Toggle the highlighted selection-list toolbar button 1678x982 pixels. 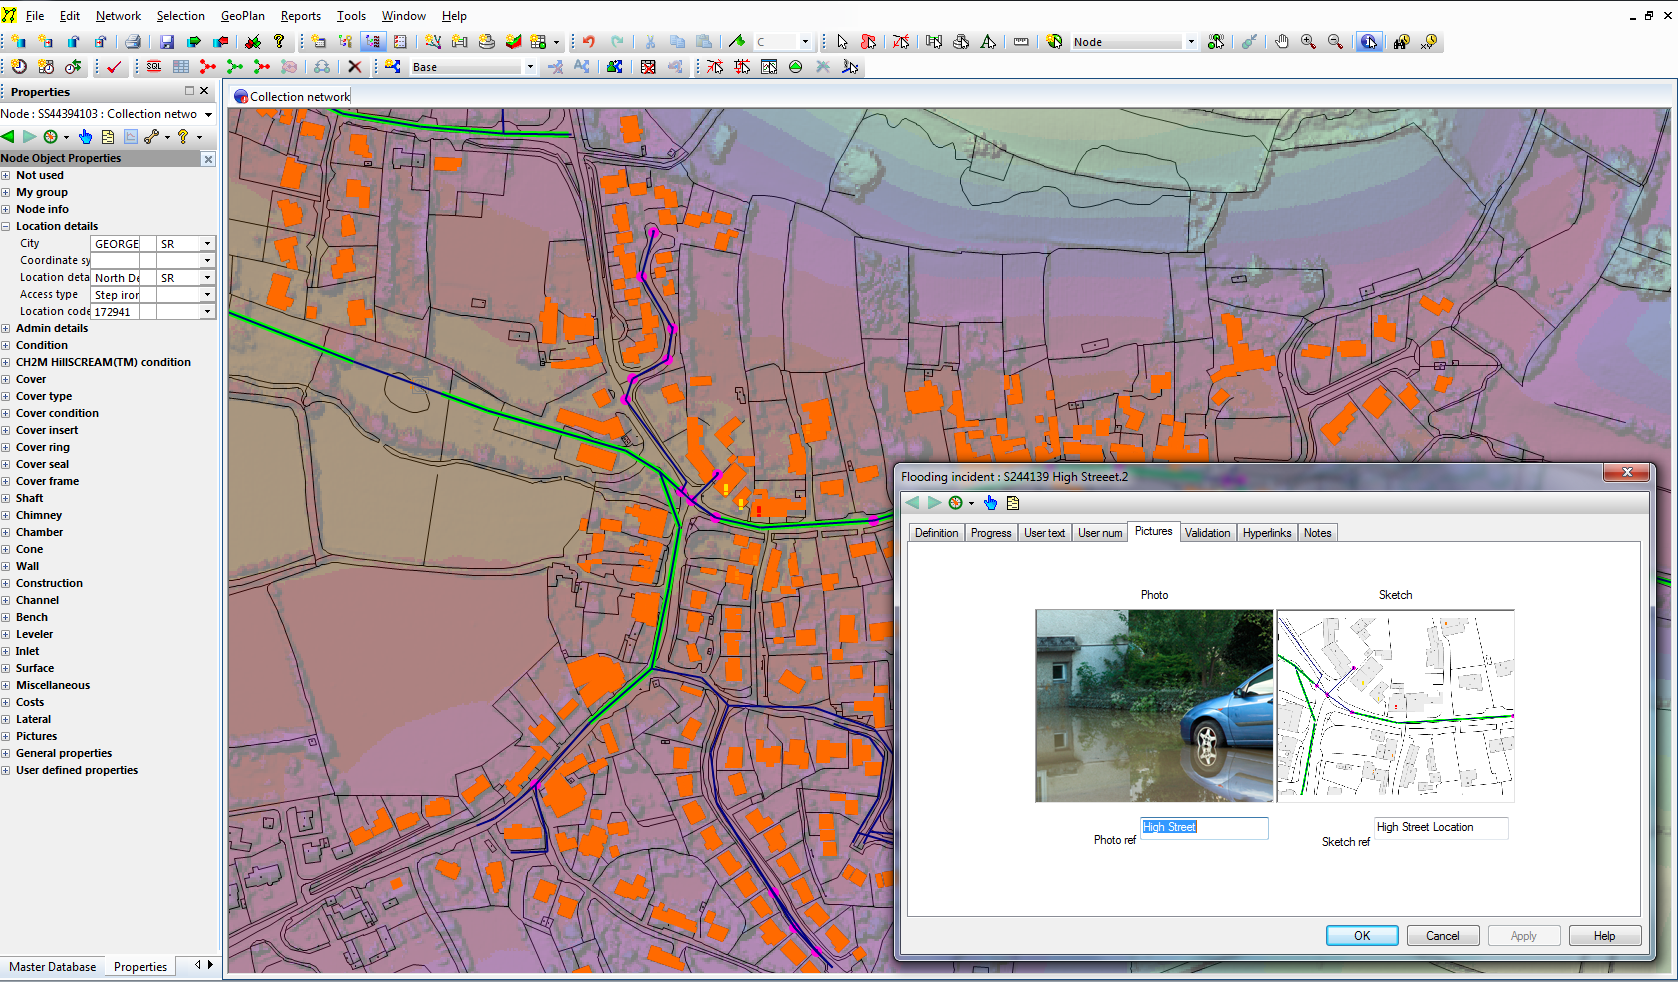[373, 42]
